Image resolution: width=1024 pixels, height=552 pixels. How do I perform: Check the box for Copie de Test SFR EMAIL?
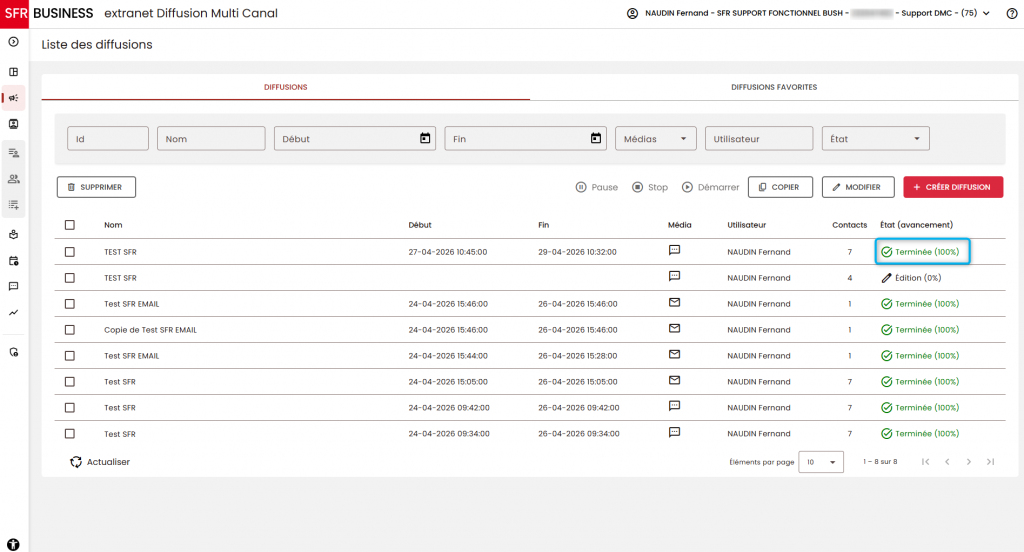click(70, 330)
